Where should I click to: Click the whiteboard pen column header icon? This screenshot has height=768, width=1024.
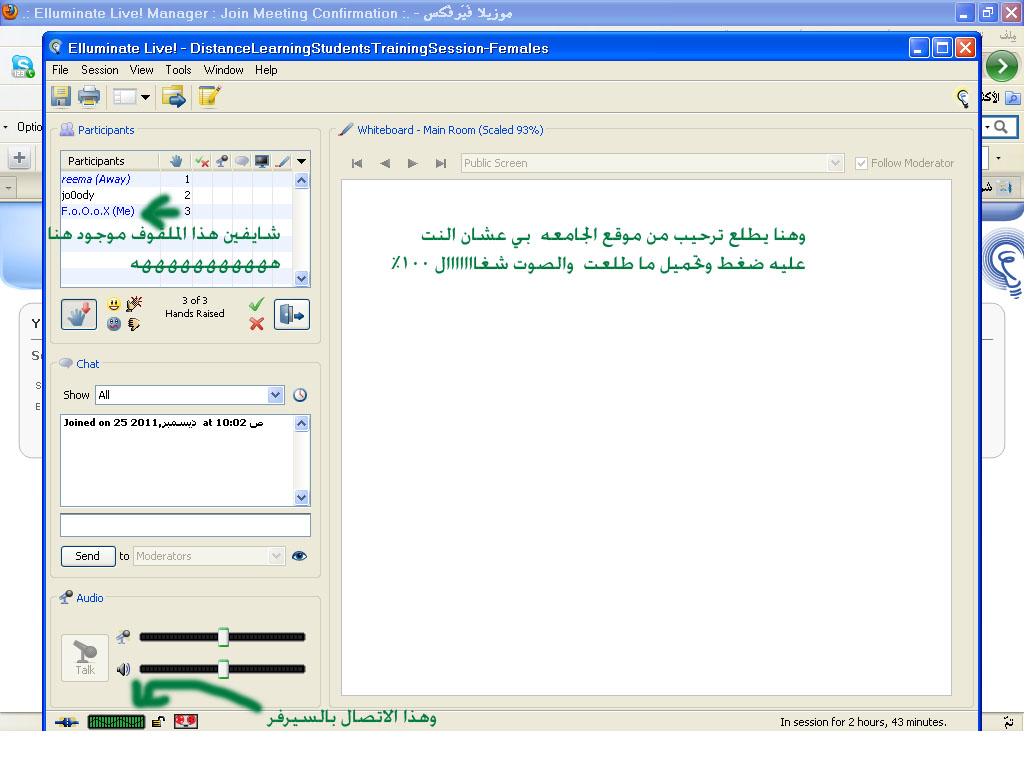[x=282, y=161]
